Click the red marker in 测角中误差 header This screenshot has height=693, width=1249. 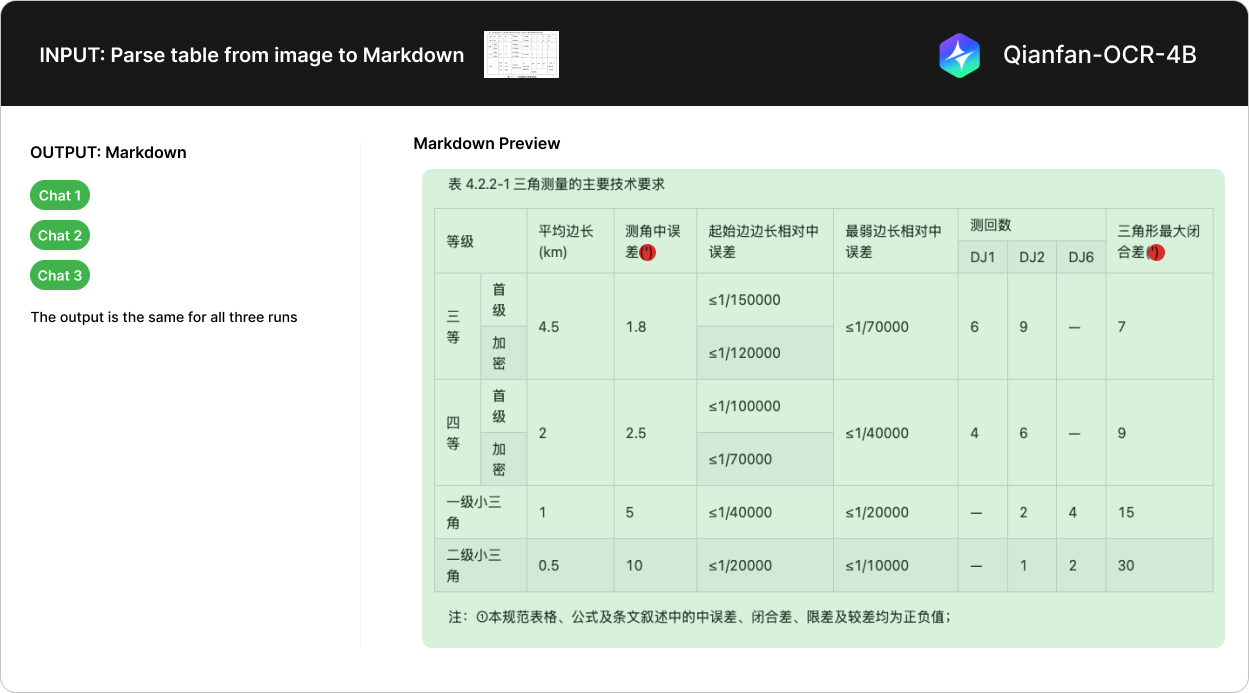pos(647,253)
